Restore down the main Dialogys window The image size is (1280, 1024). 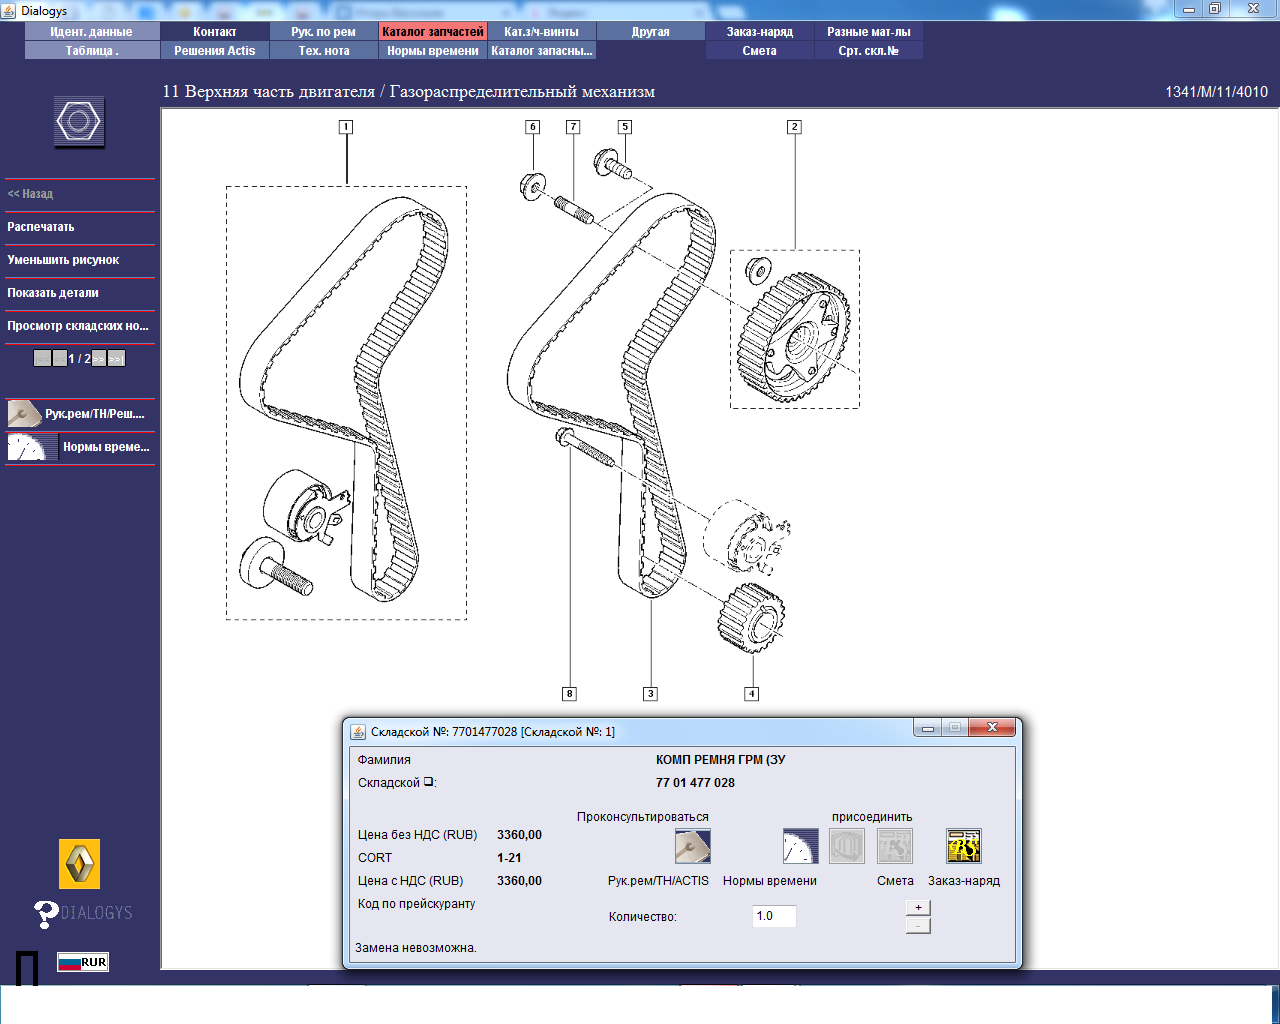tap(1215, 9)
